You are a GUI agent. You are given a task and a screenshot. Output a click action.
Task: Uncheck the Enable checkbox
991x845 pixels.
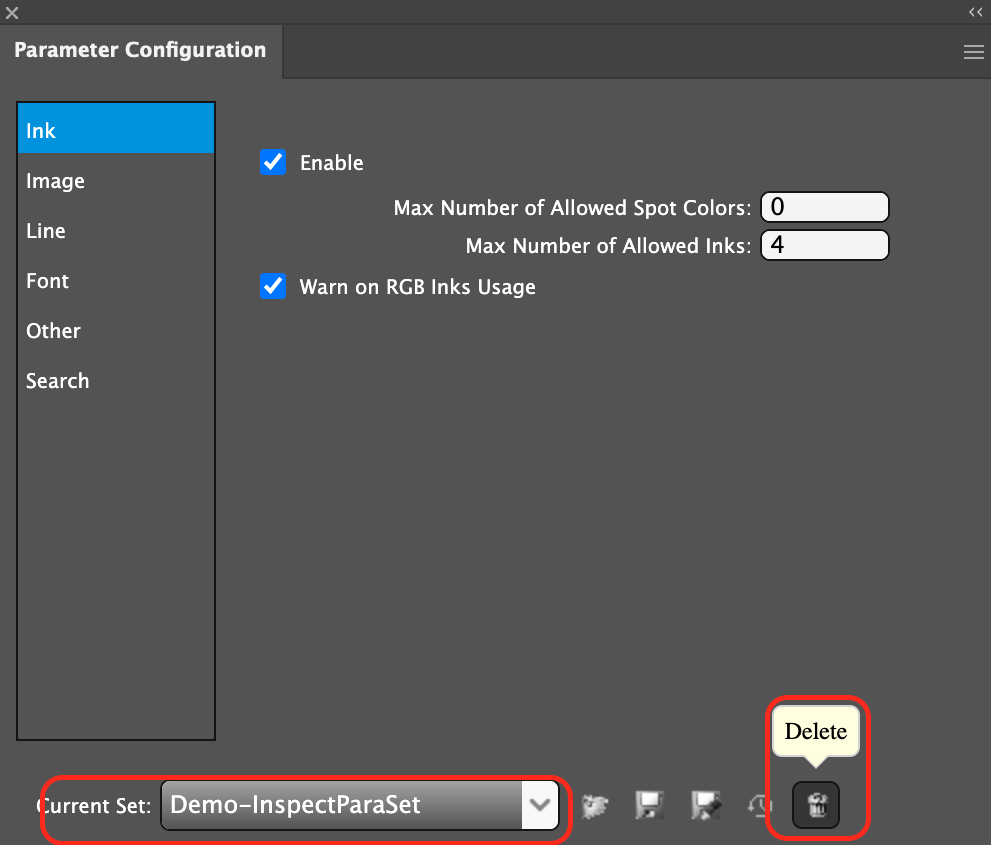pyautogui.click(x=273, y=163)
